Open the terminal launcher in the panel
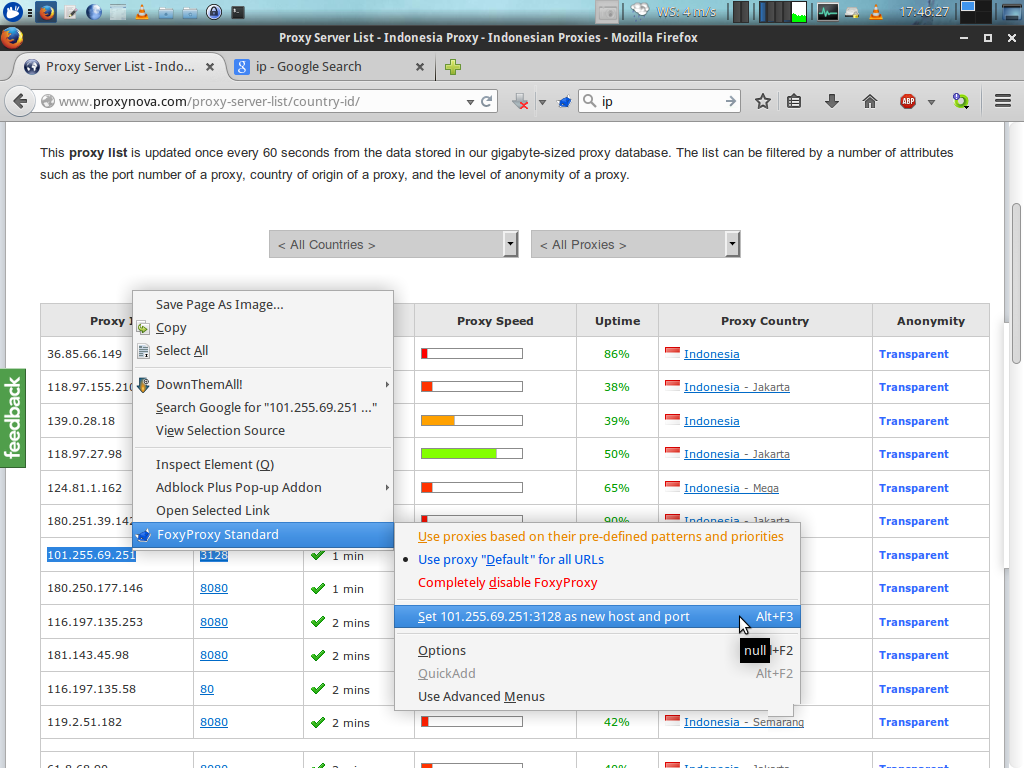The image size is (1024, 768). pyautogui.click(x=238, y=12)
